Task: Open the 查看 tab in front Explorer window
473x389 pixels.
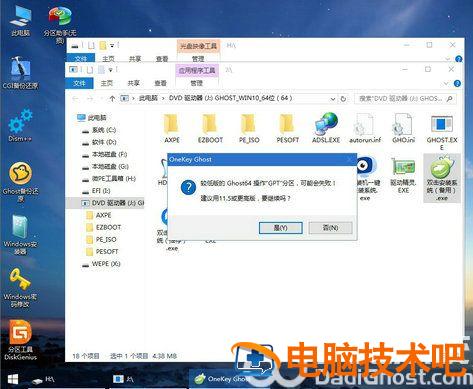Action: [160, 83]
